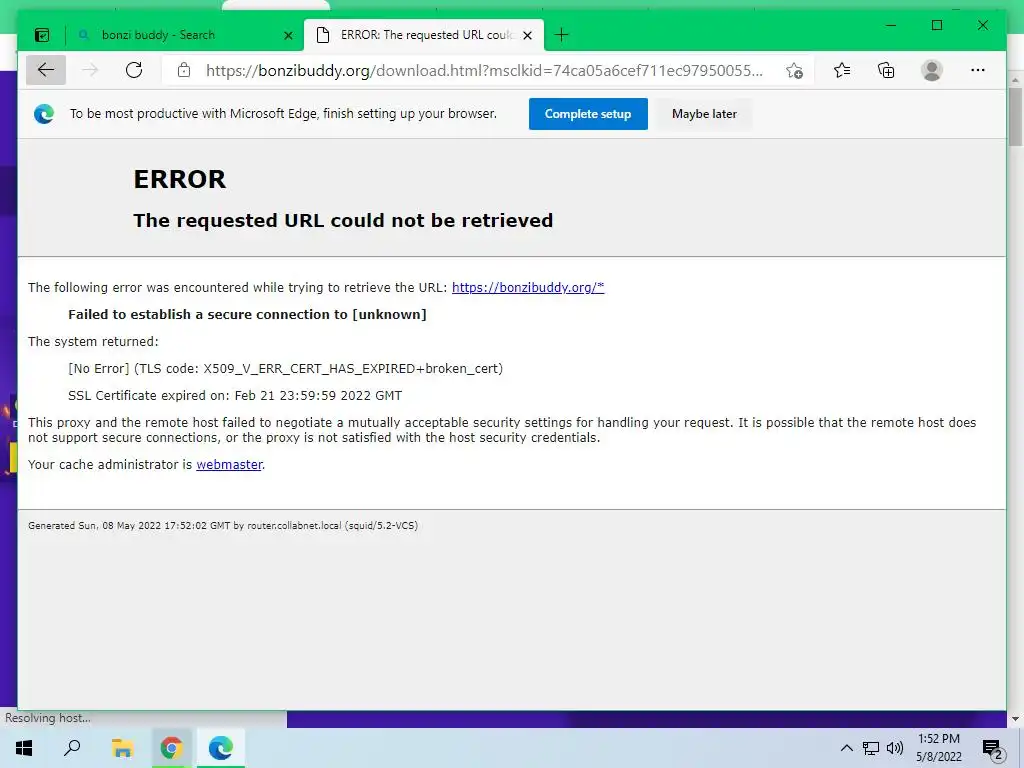
Task: Click the 'Generated Sun, 08 May 2022' footer
Action: [223, 525]
